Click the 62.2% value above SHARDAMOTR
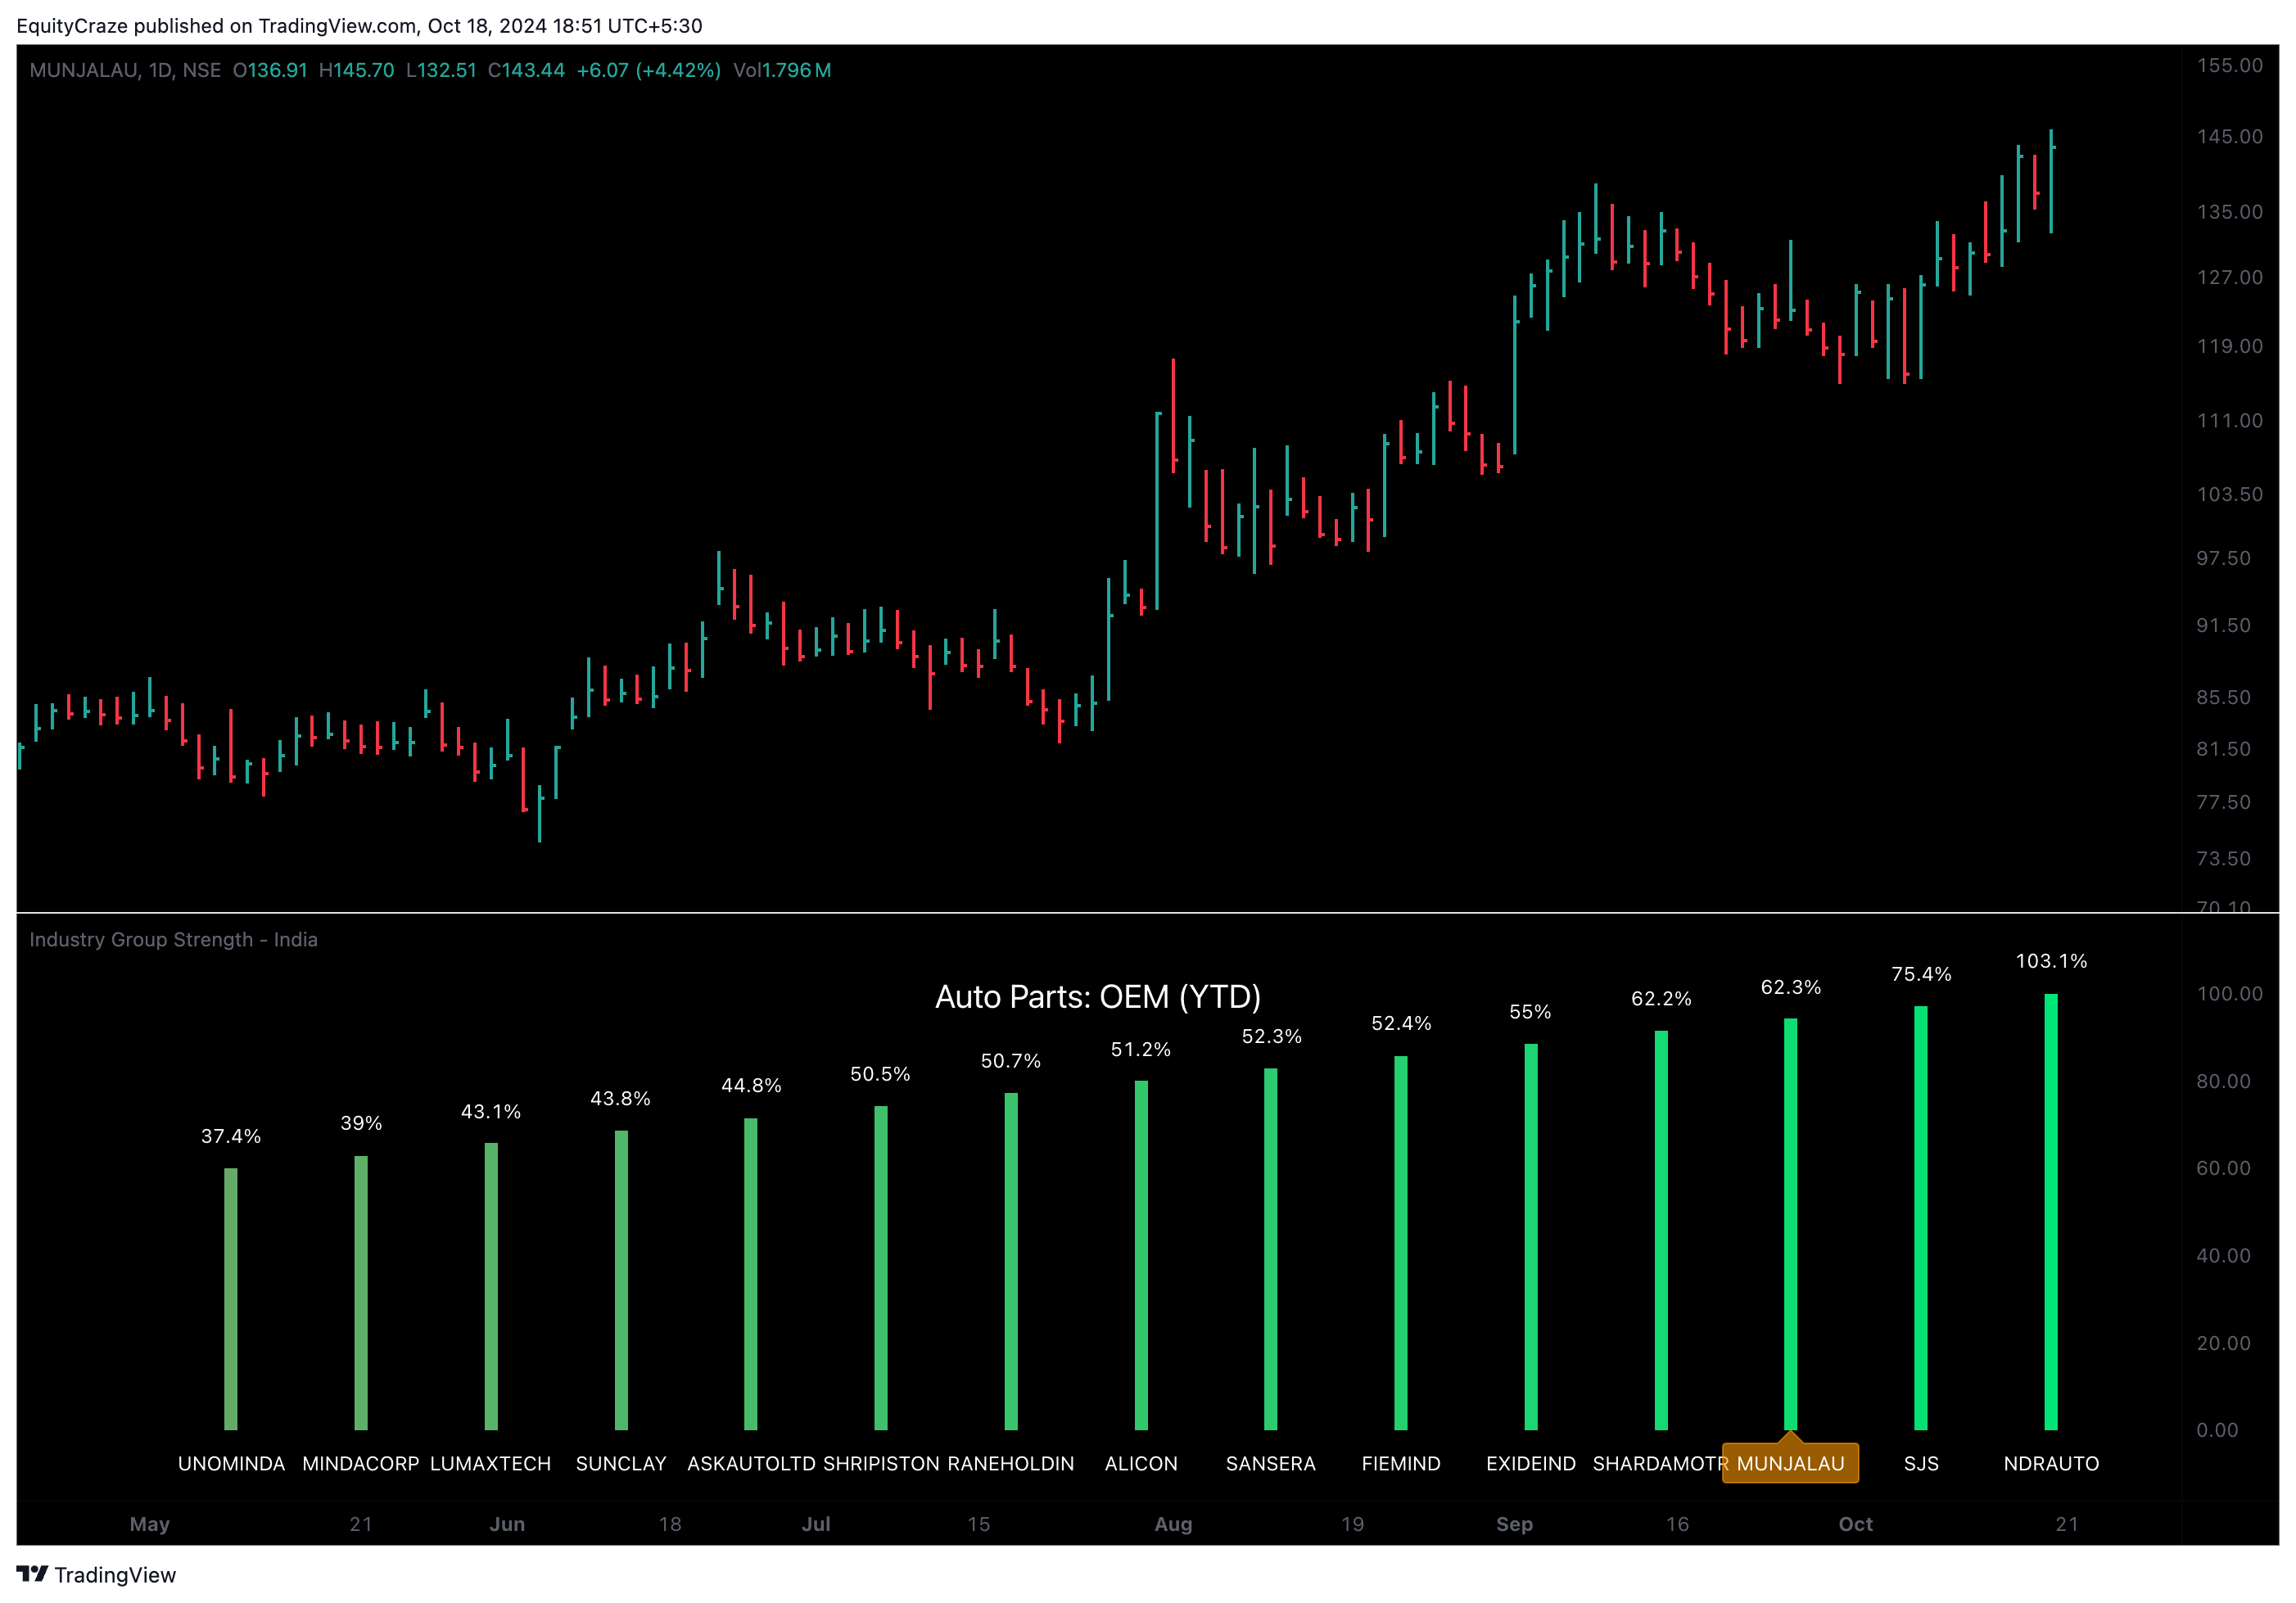 (x=1661, y=999)
